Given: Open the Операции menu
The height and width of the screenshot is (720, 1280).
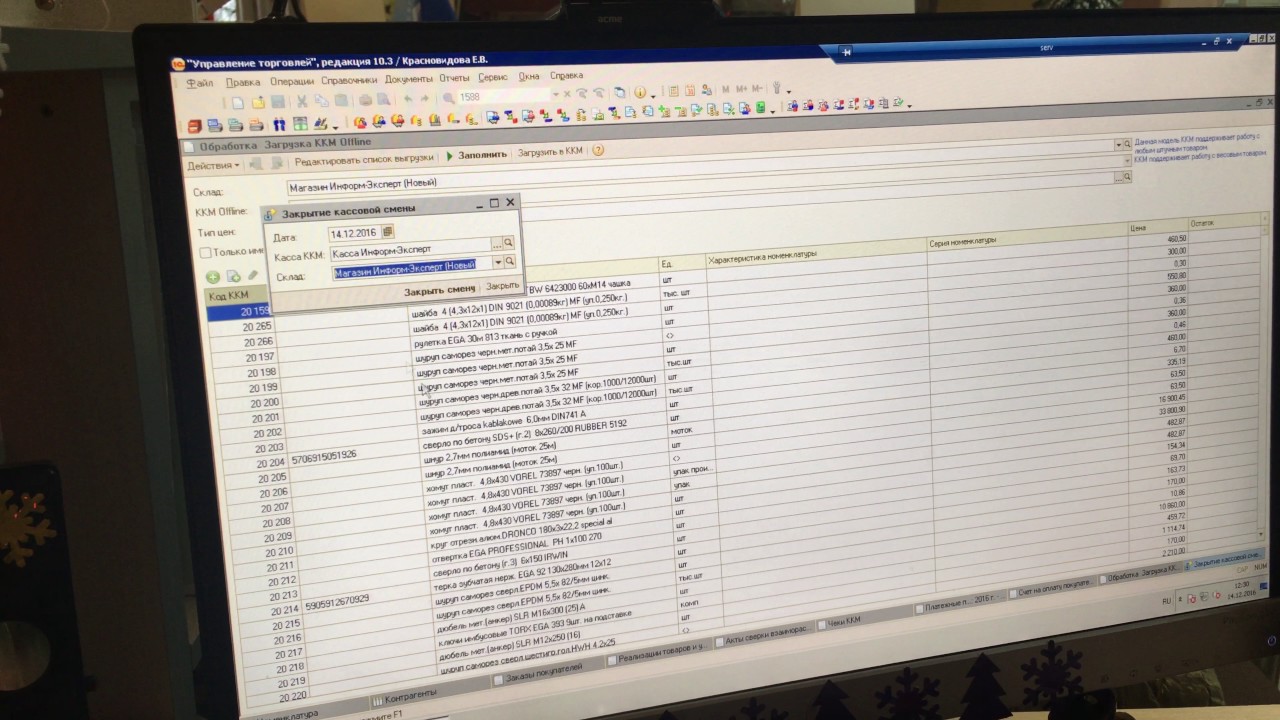Looking at the screenshot, I should [x=292, y=81].
